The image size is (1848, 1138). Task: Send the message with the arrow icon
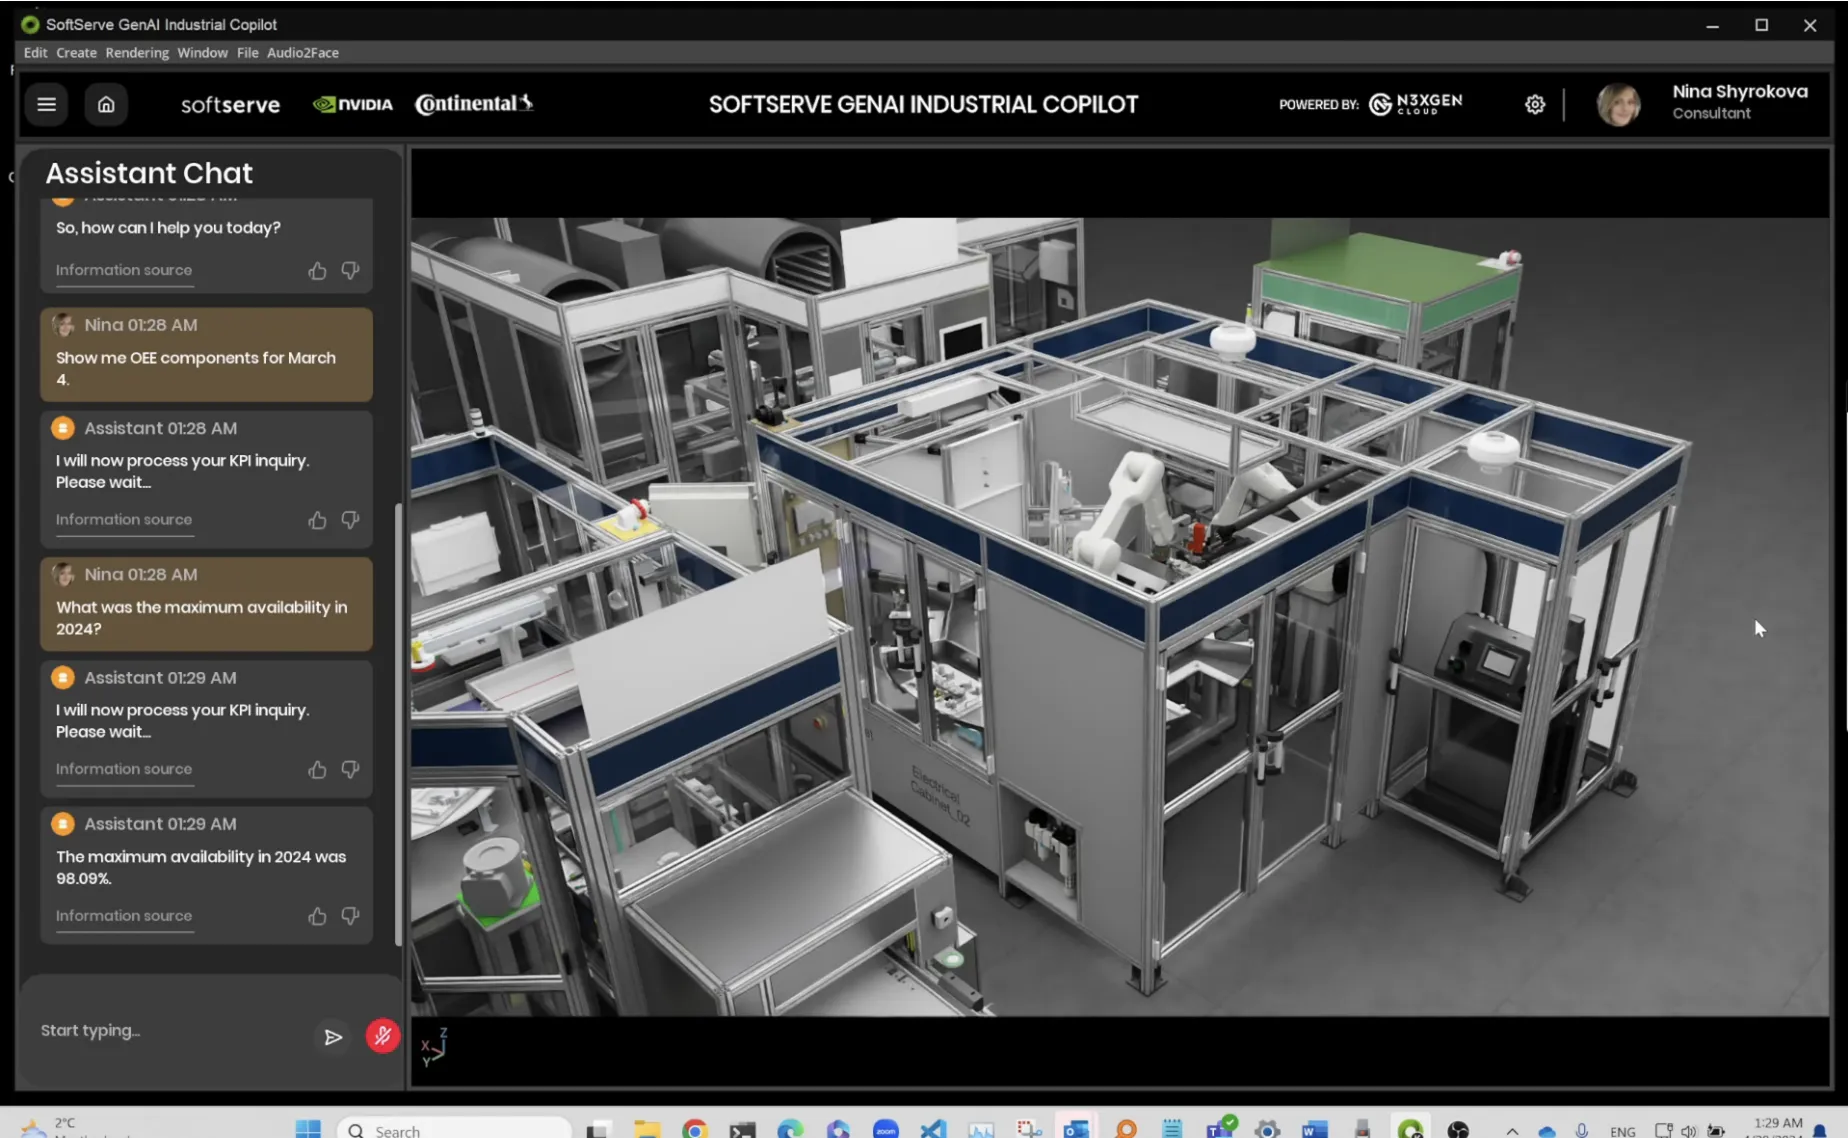click(x=333, y=1037)
